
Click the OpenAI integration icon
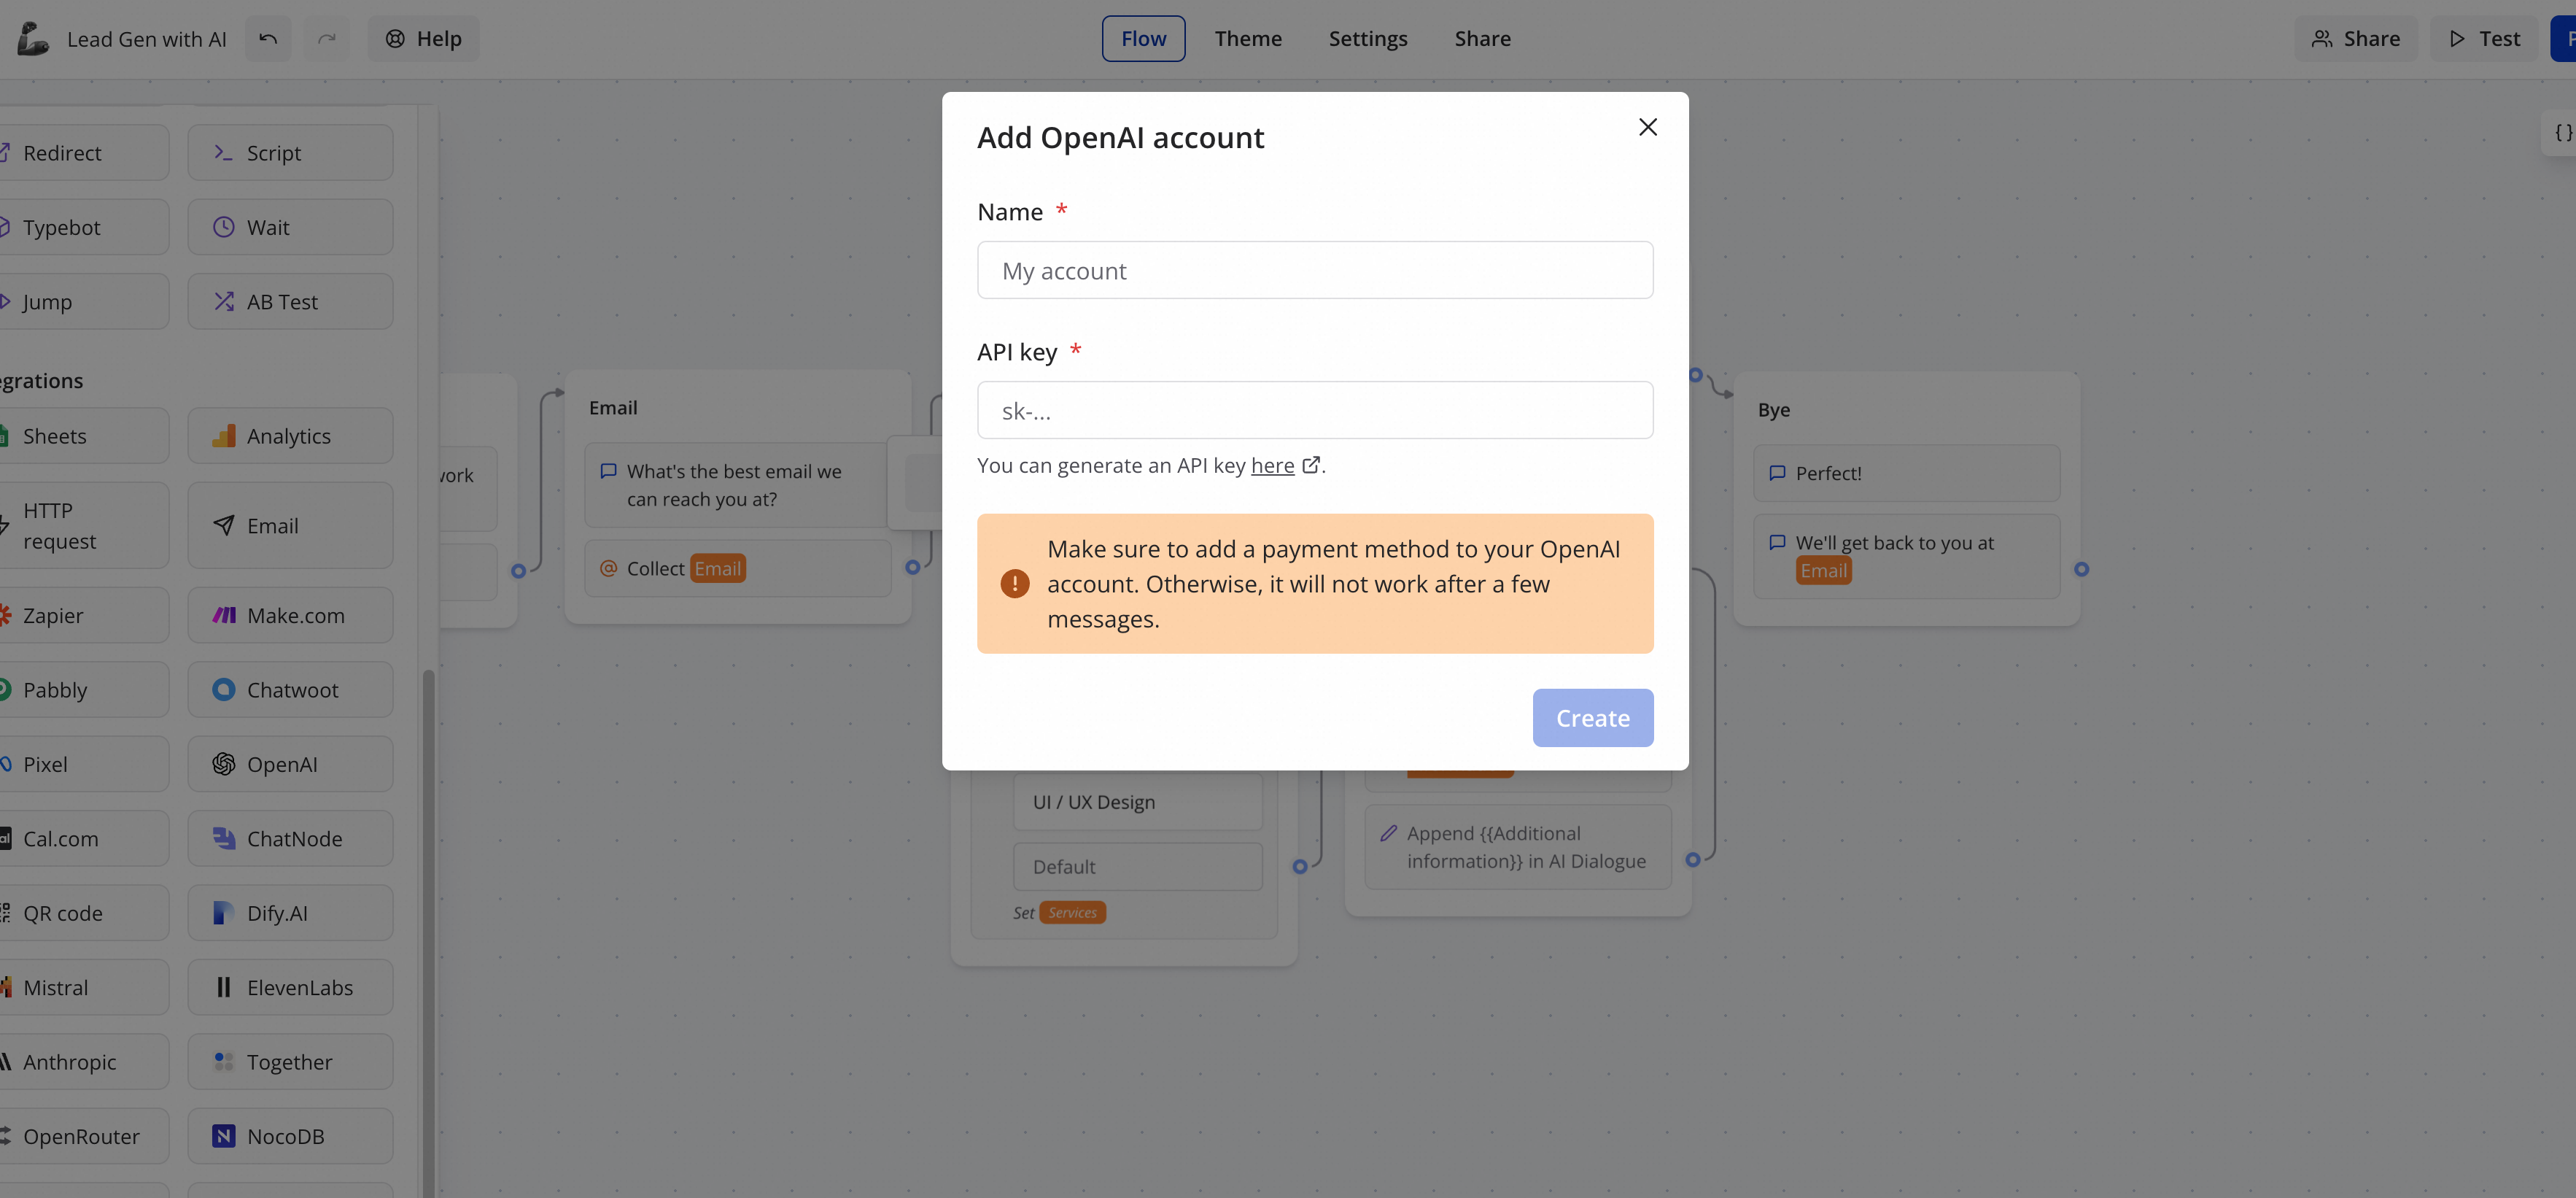coord(223,764)
